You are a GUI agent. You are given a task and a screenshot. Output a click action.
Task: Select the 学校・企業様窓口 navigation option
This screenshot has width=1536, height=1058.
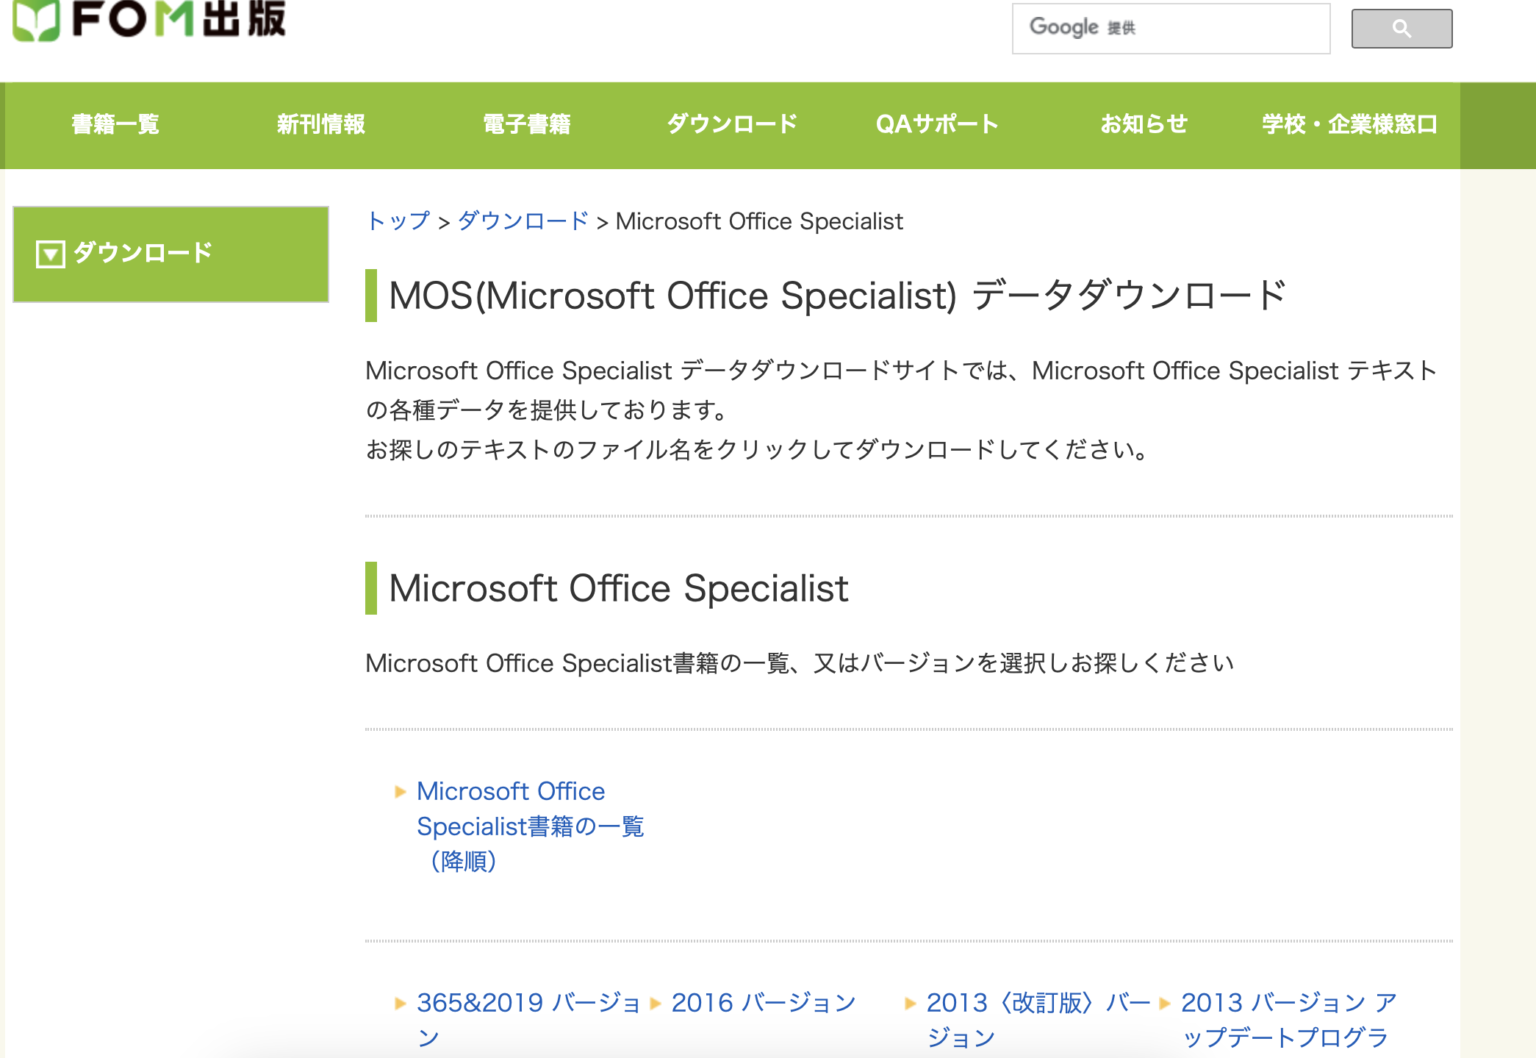coord(1350,124)
